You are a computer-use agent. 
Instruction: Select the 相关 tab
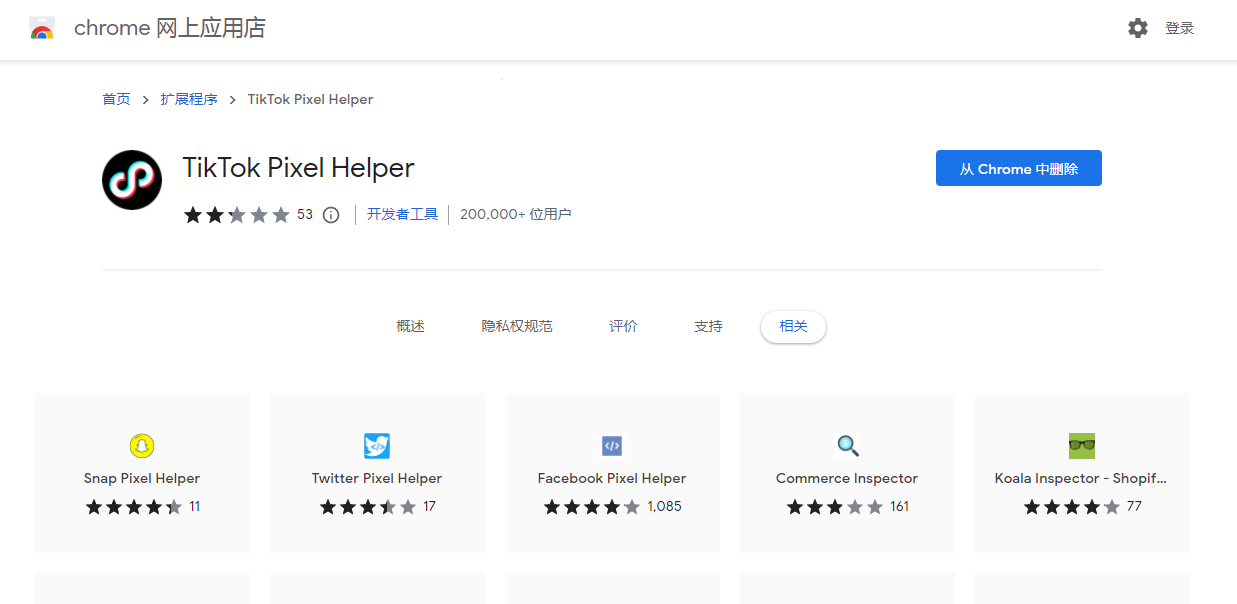tap(793, 327)
